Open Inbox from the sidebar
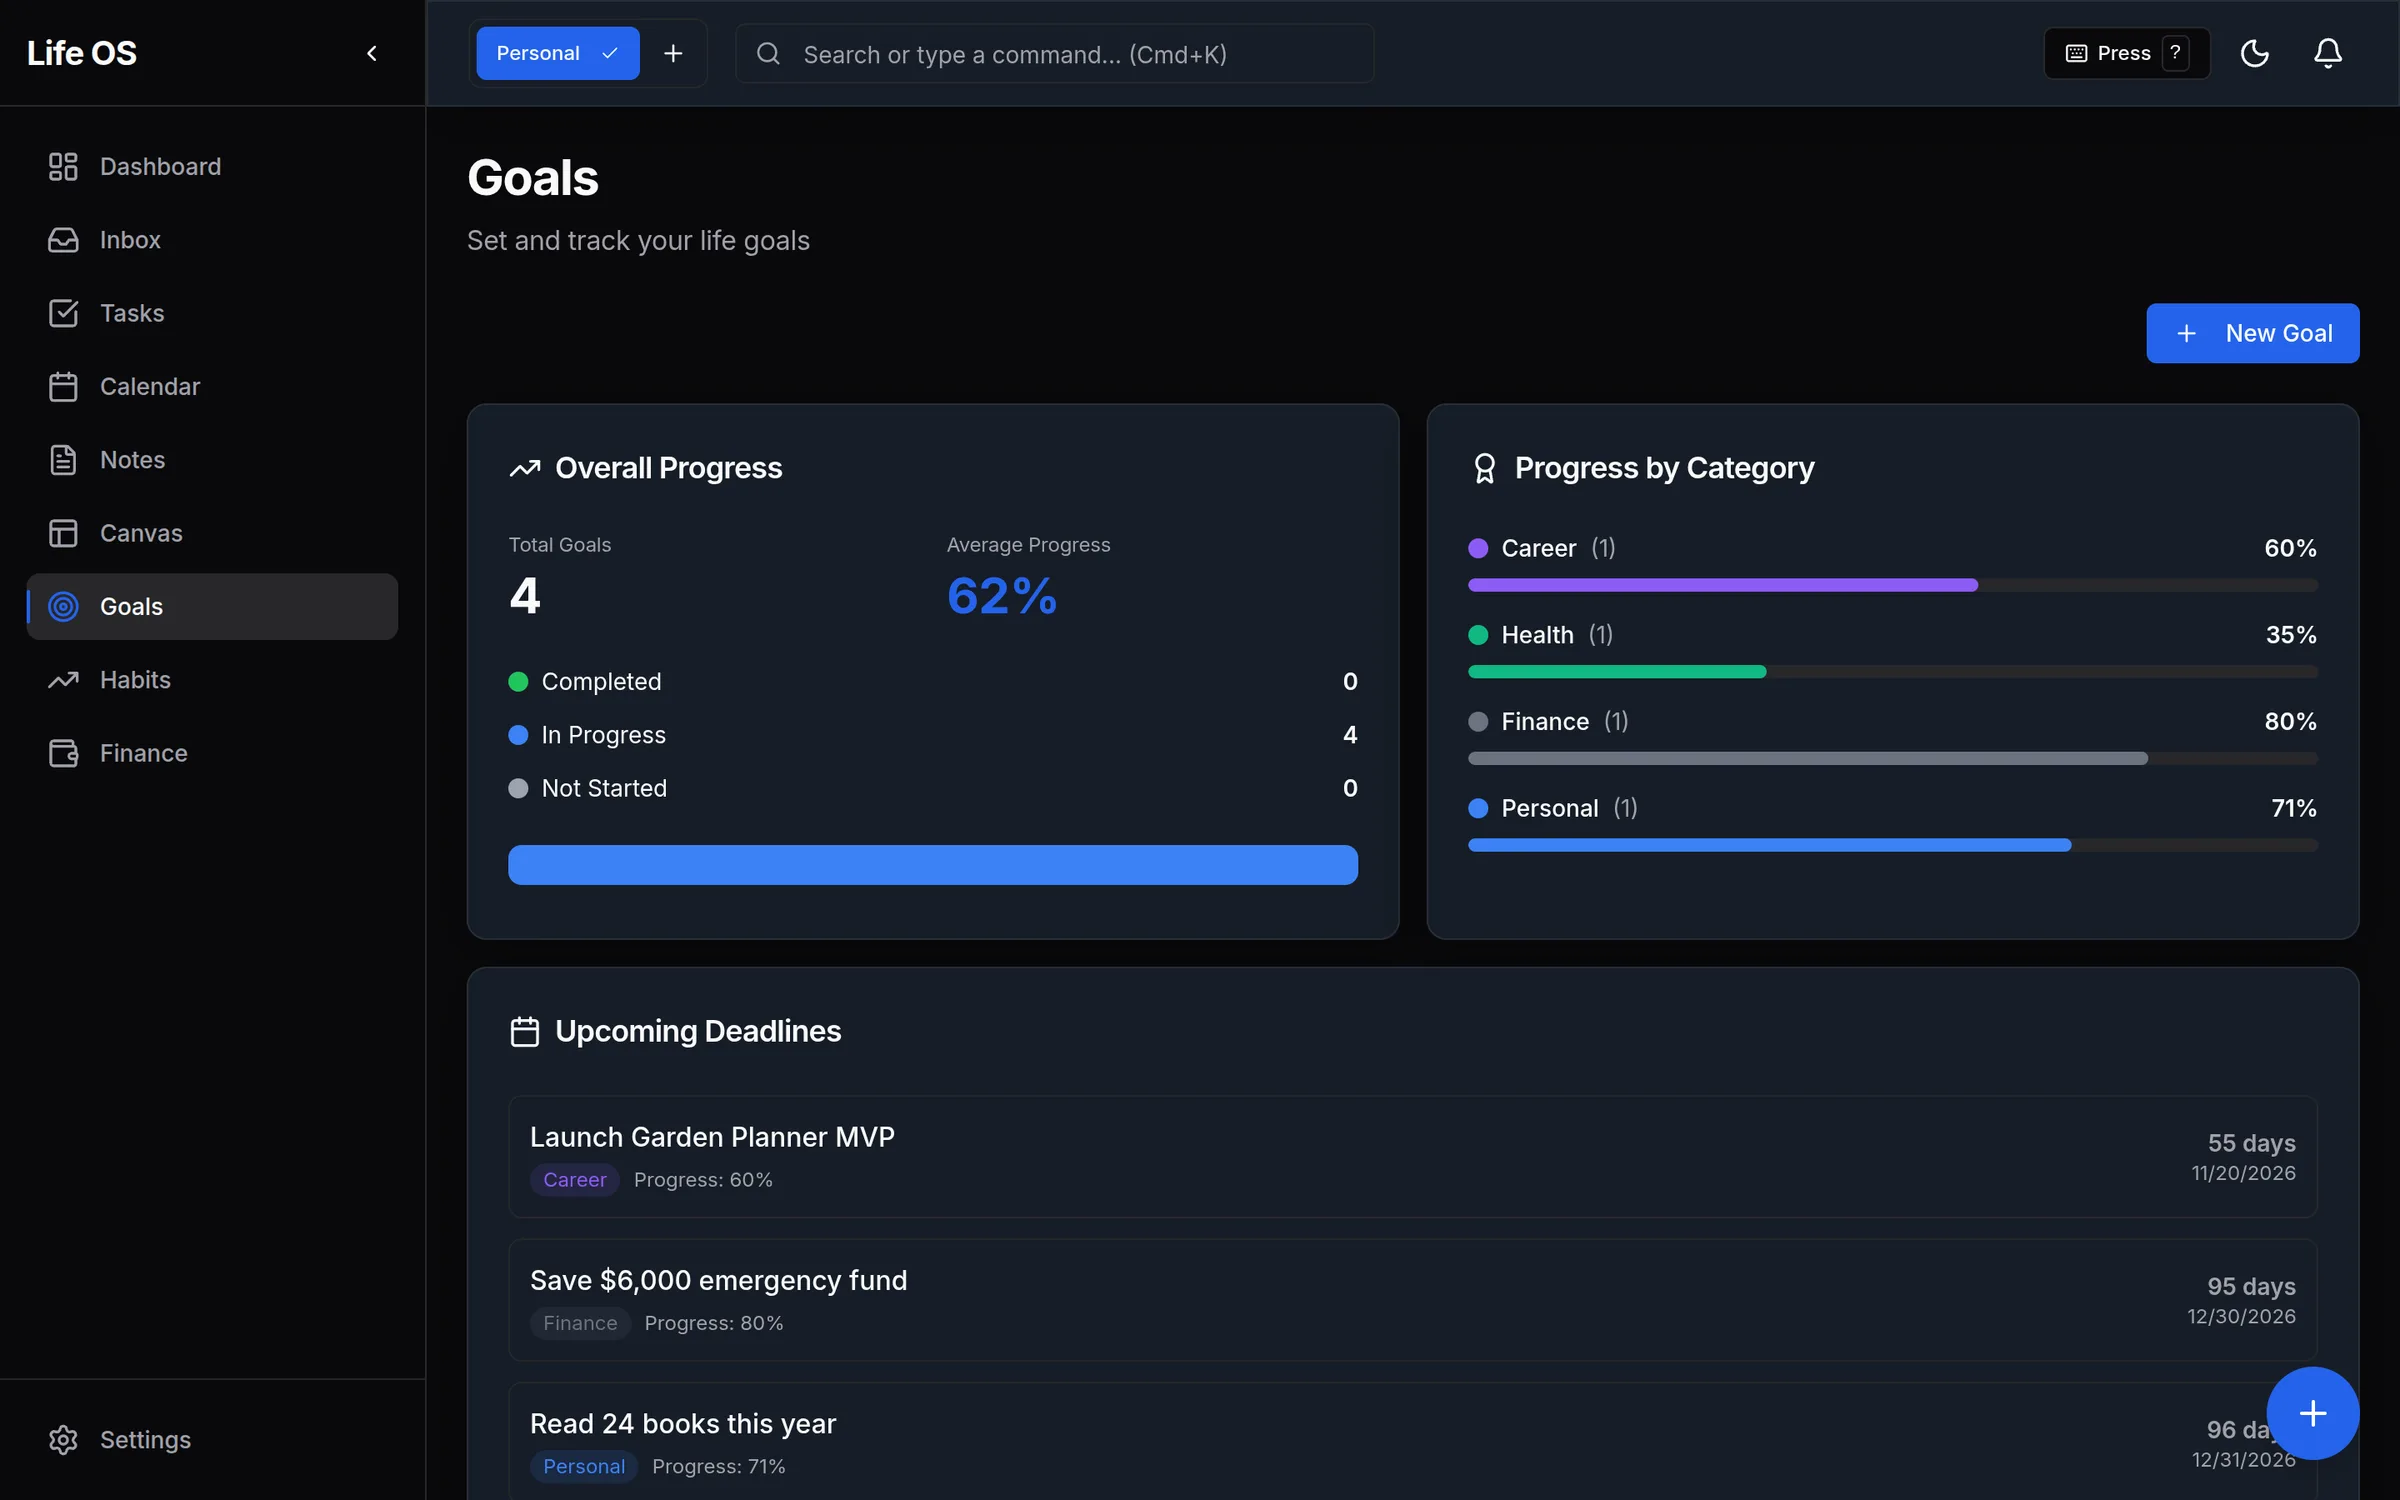The height and width of the screenshot is (1500, 2400). tap(212, 240)
